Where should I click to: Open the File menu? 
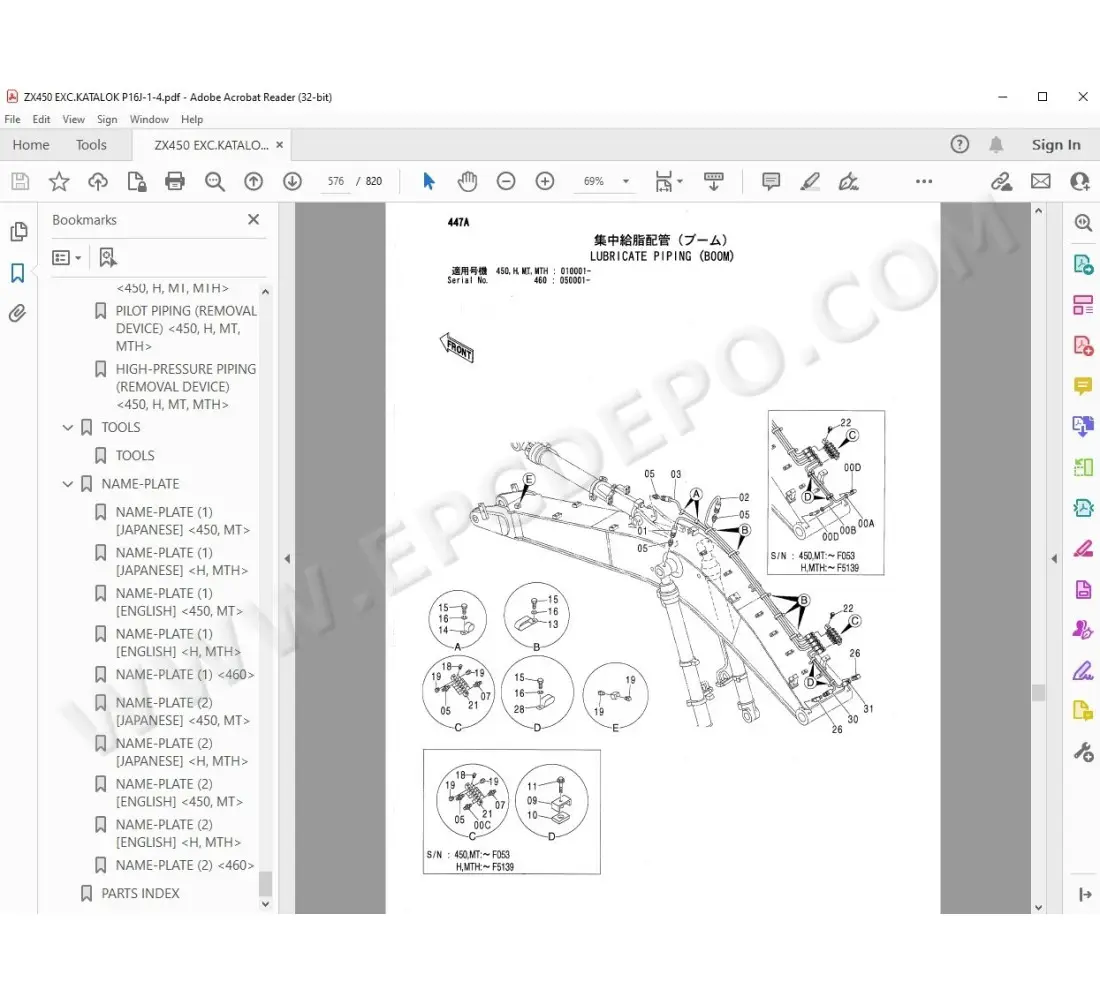[x=13, y=119]
